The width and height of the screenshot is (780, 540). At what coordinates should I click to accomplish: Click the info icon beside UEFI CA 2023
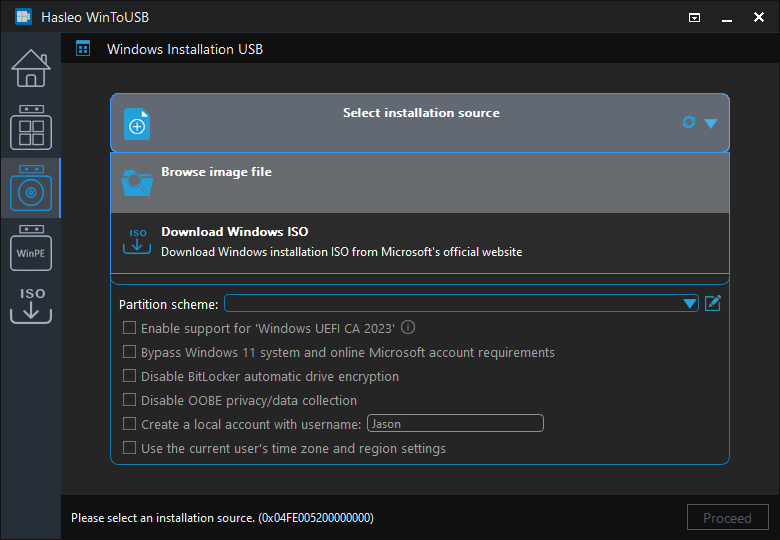(408, 327)
